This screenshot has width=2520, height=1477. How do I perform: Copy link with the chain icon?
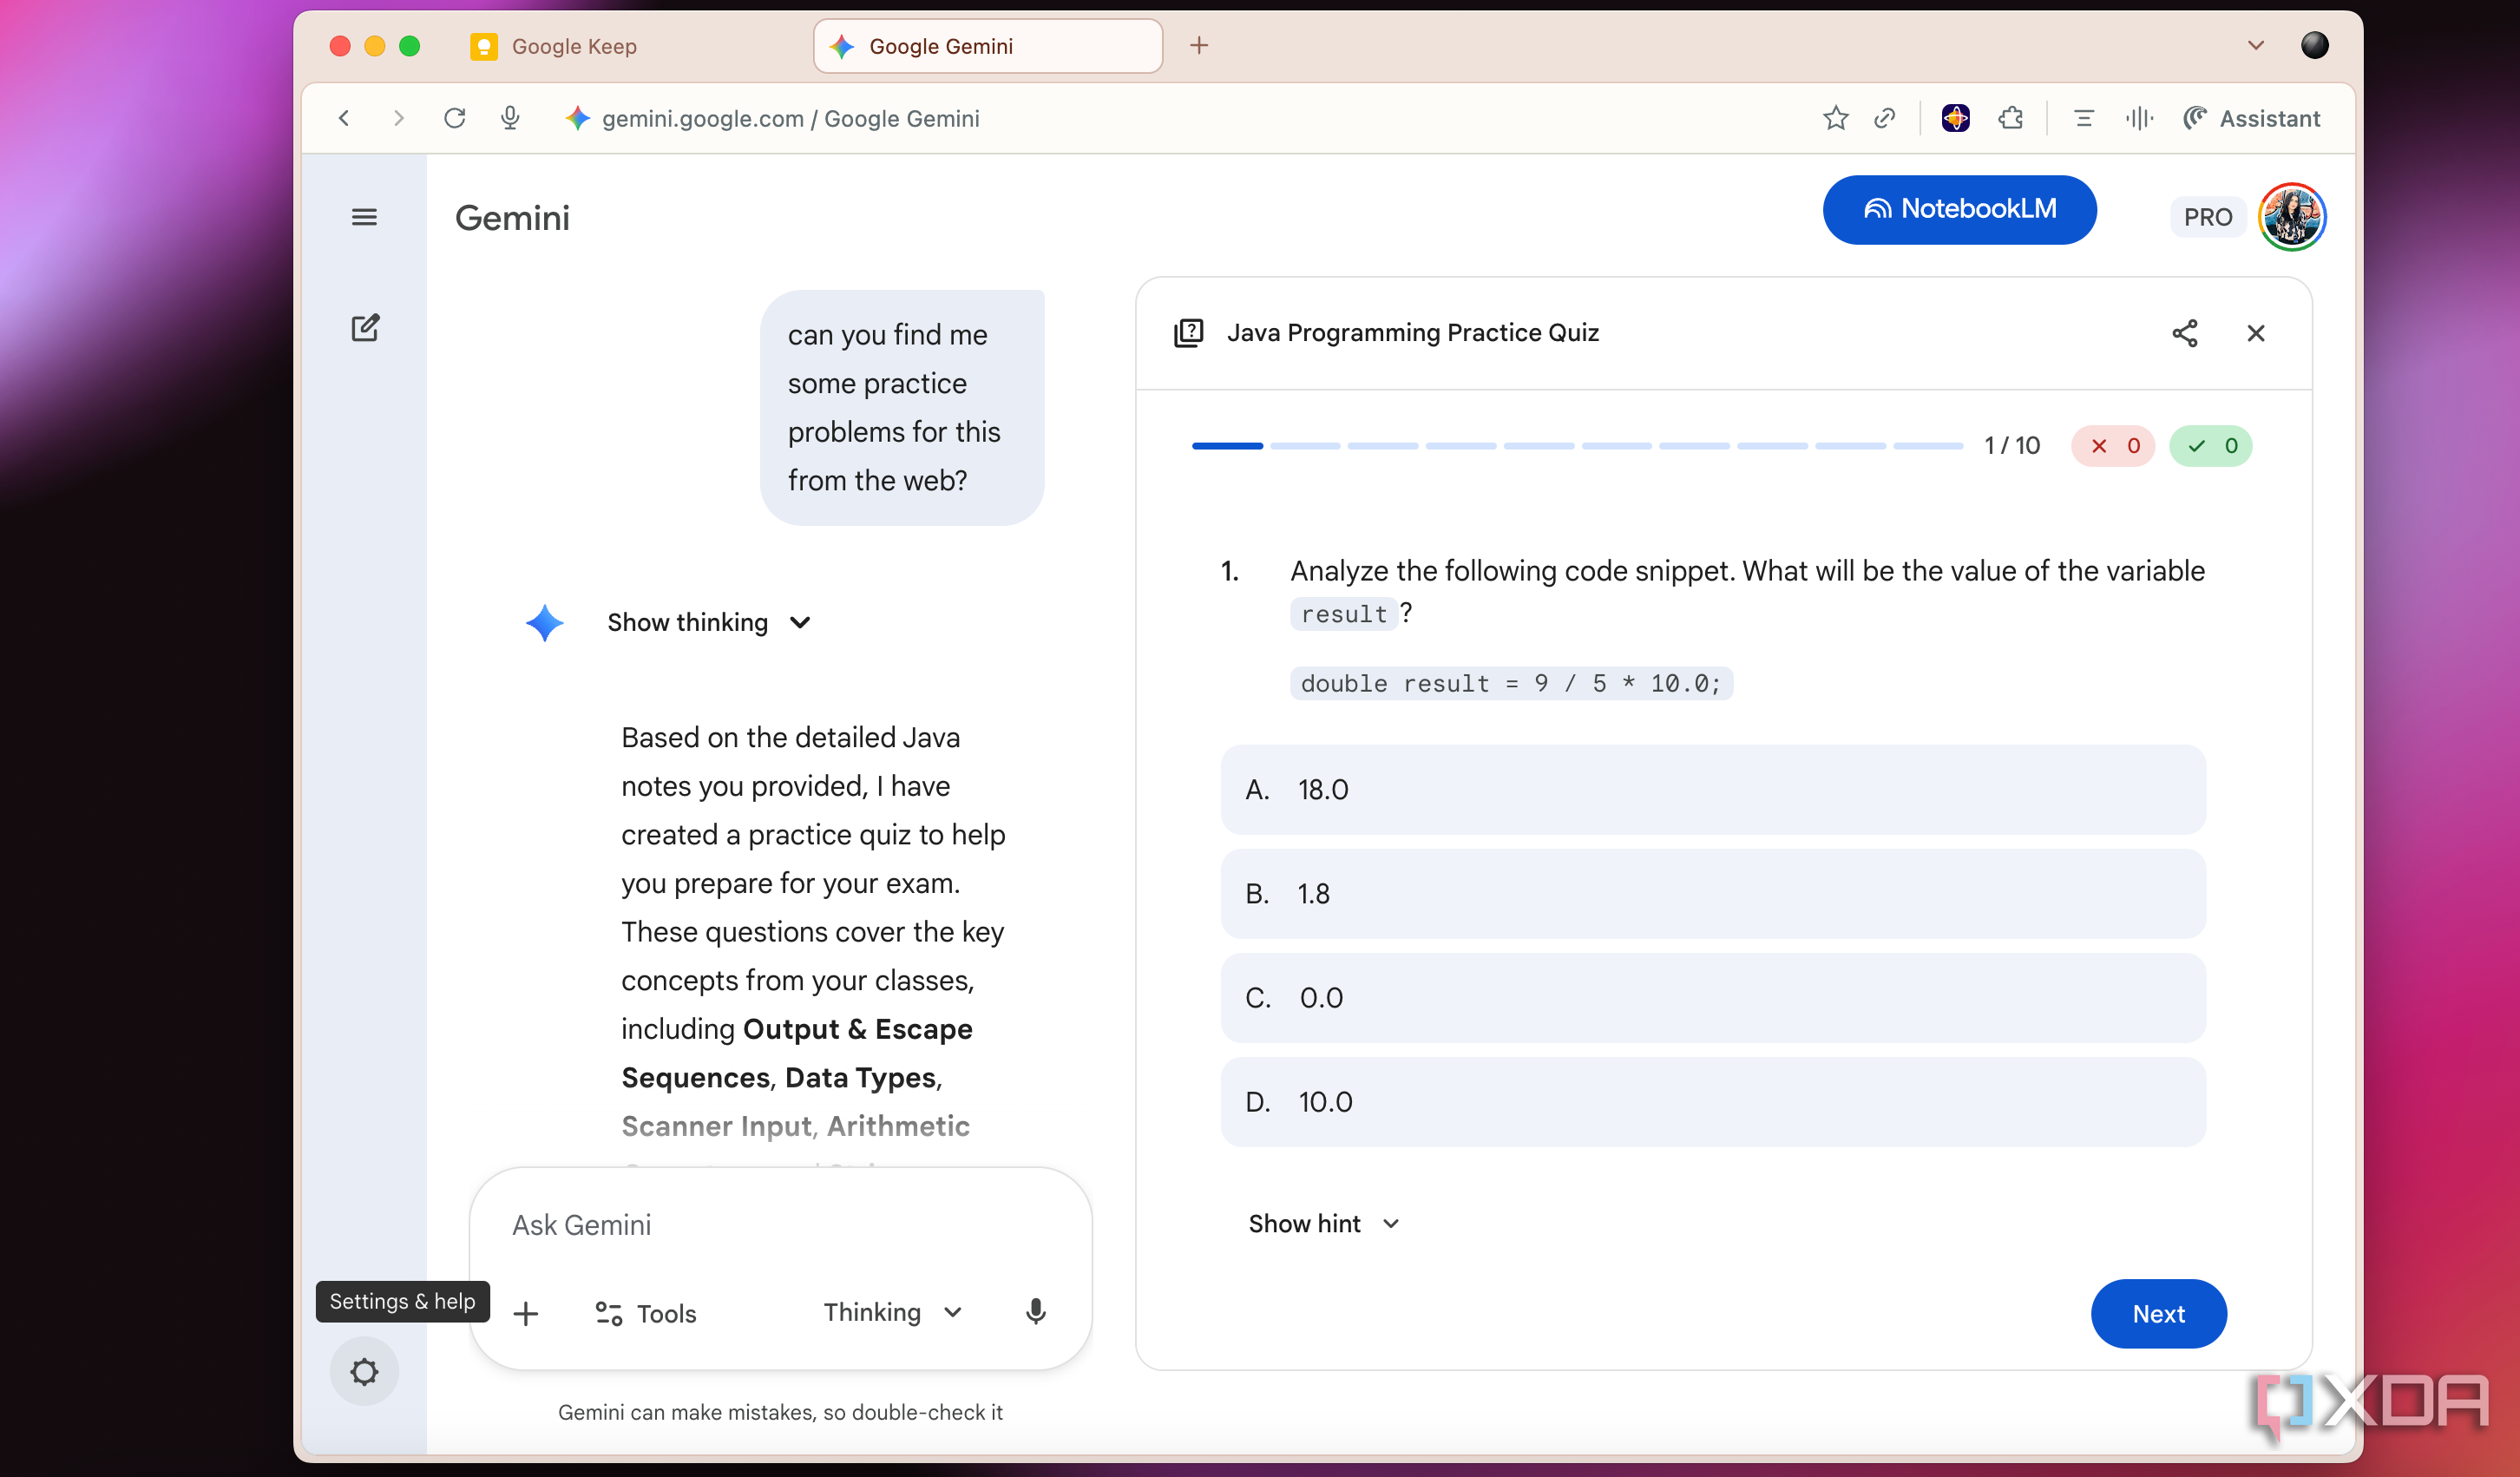(1885, 118)
